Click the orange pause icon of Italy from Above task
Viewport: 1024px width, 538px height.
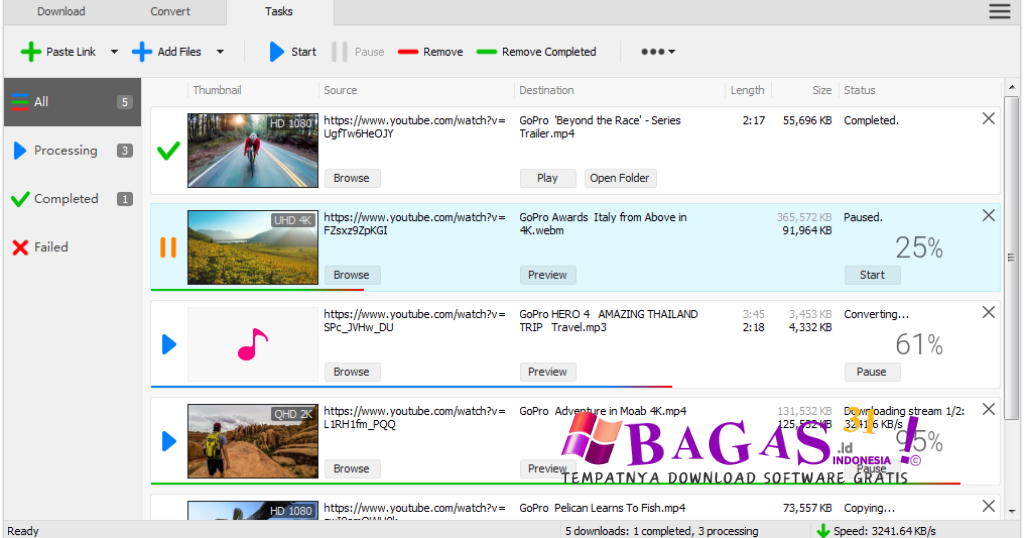168,247
